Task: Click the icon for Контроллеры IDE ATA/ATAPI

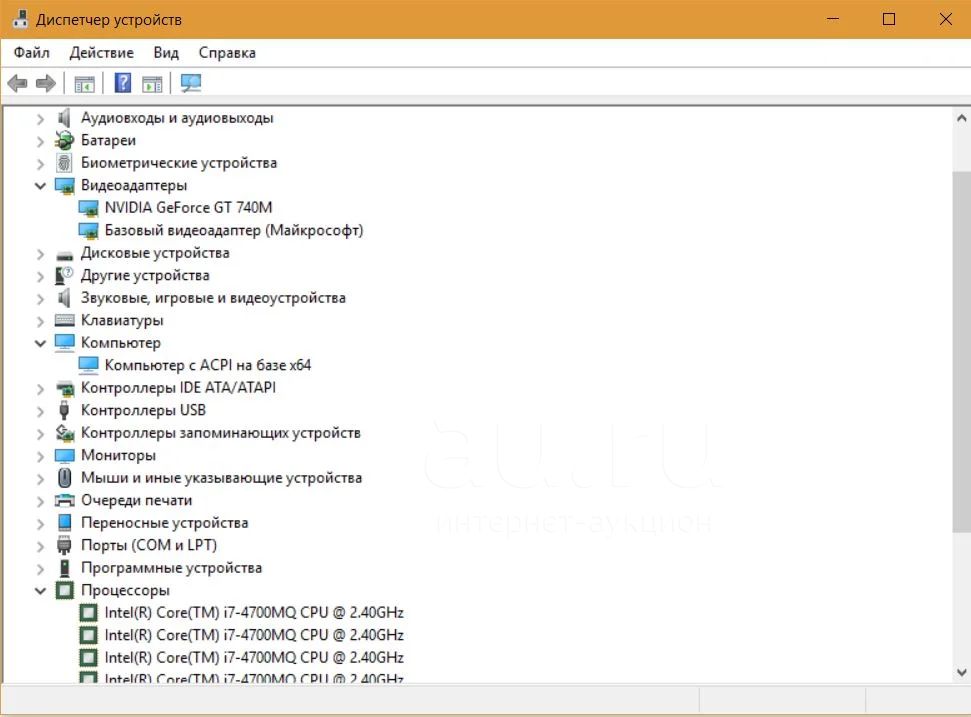Action: (x=64, y=388)
